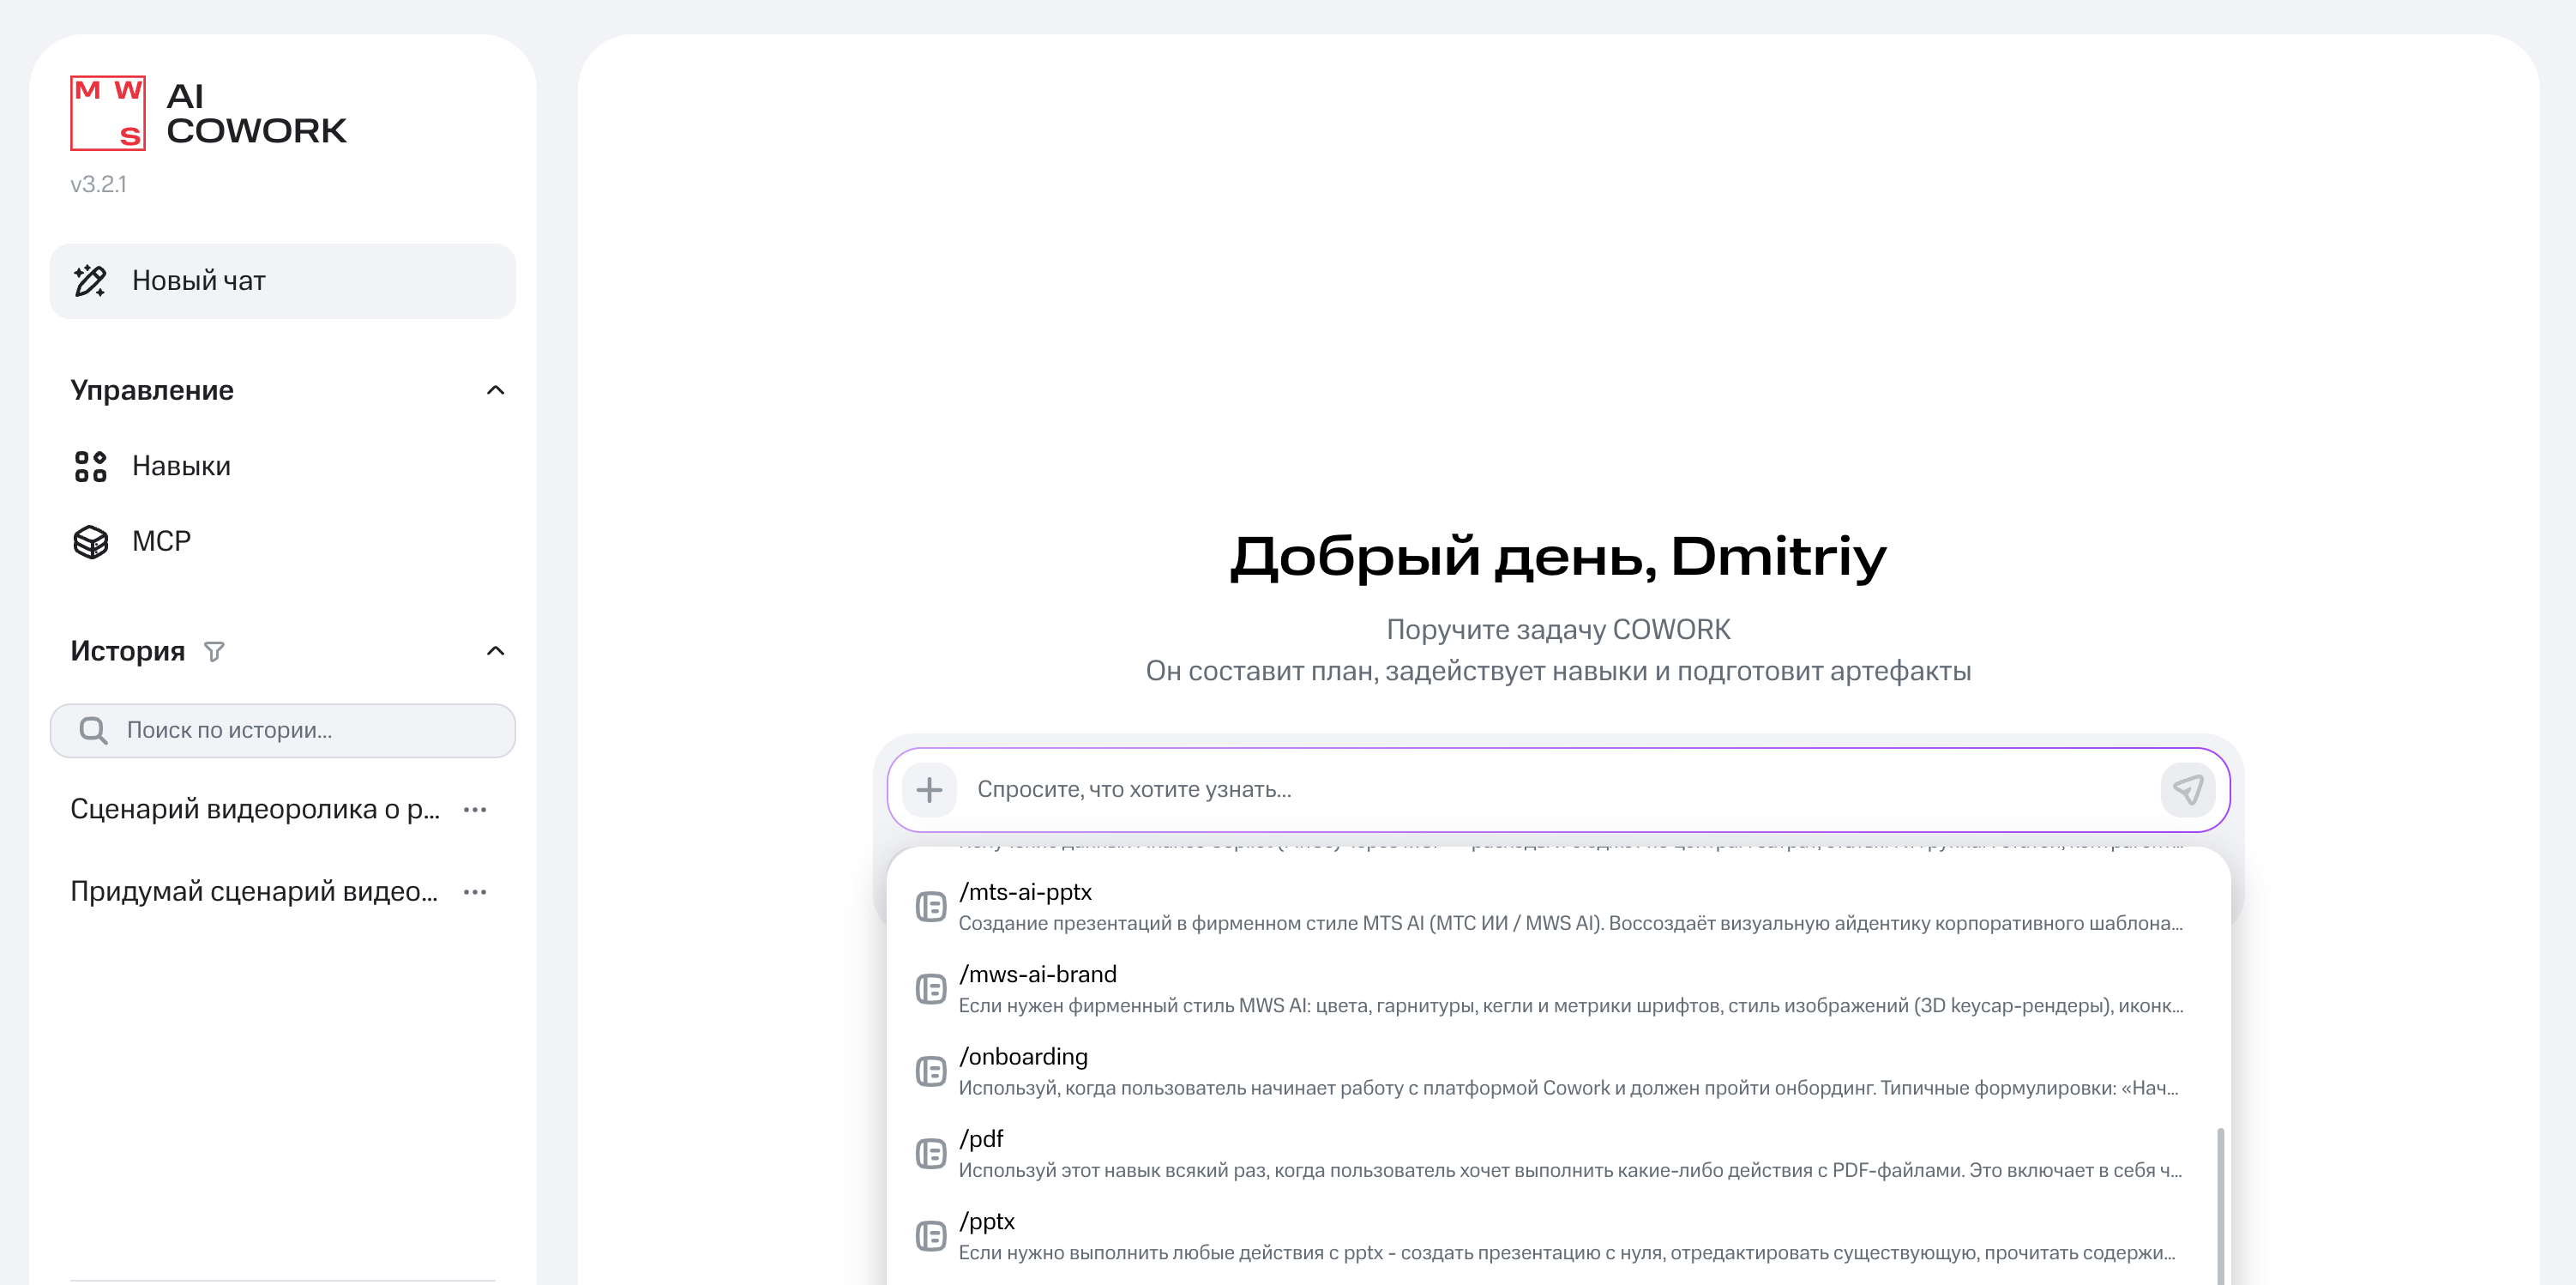Screen dimensions: 2576x1285
Task: Open options for 'Сценарий видеоролика' chat
Action: click(475, 810)
